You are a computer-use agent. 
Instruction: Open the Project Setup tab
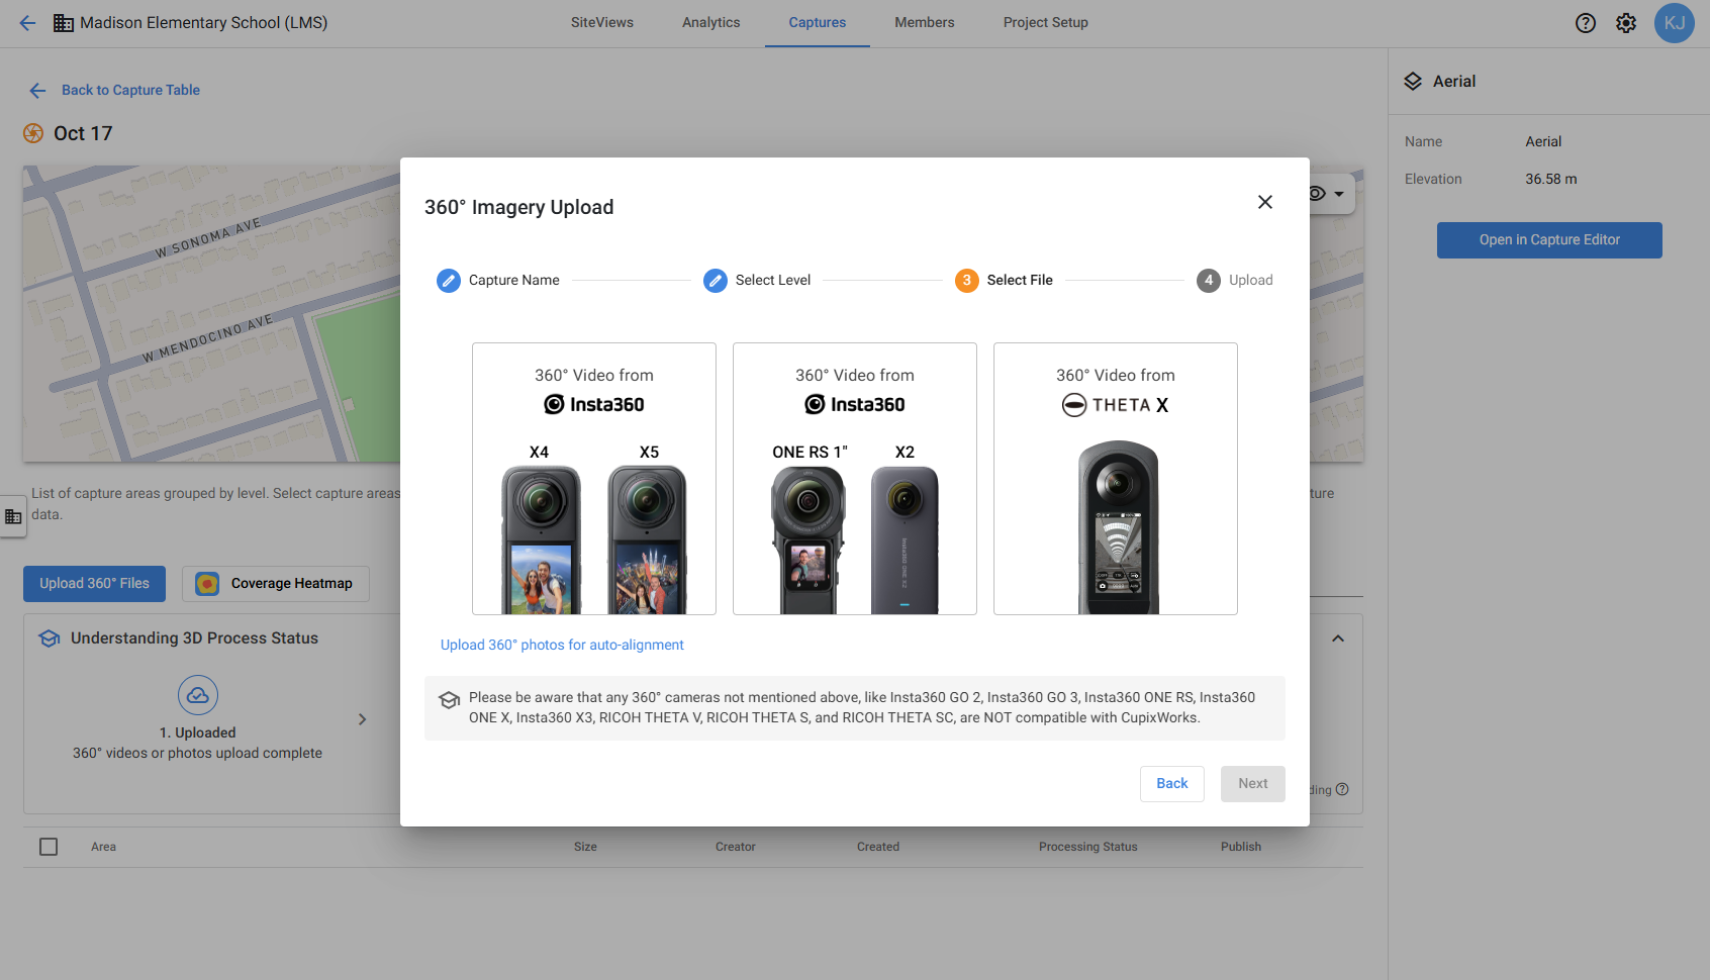pos(1046,22)
